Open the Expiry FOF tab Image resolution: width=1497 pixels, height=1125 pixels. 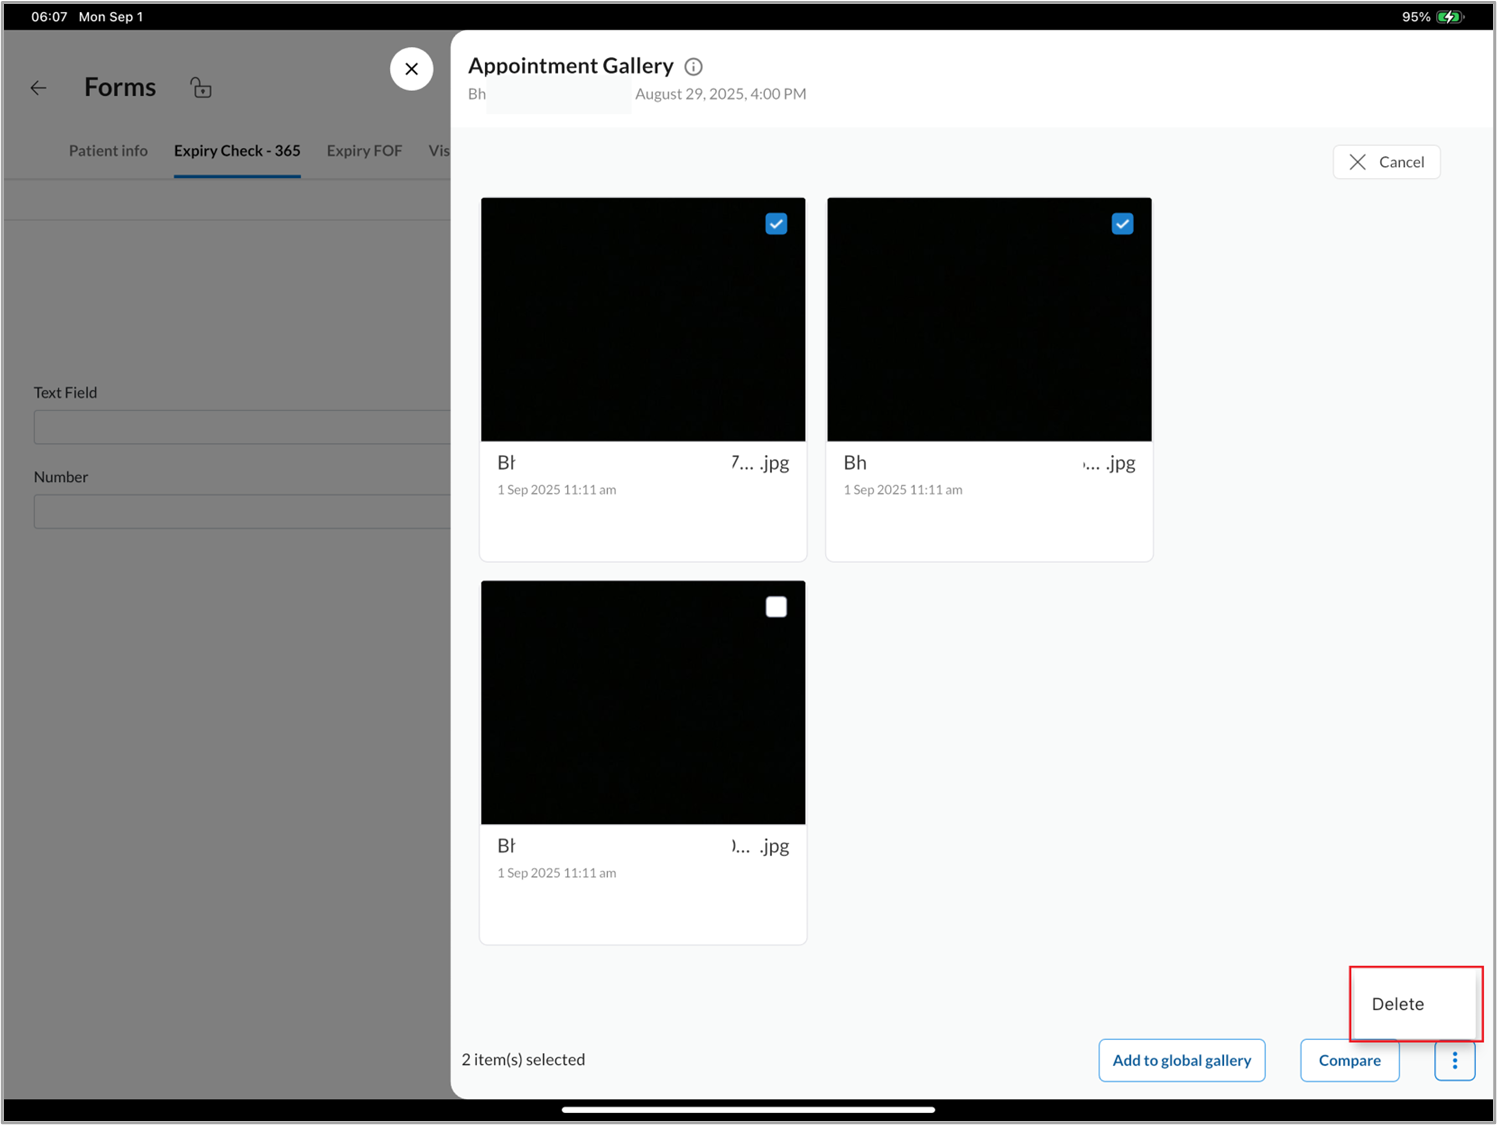[364, 151]
